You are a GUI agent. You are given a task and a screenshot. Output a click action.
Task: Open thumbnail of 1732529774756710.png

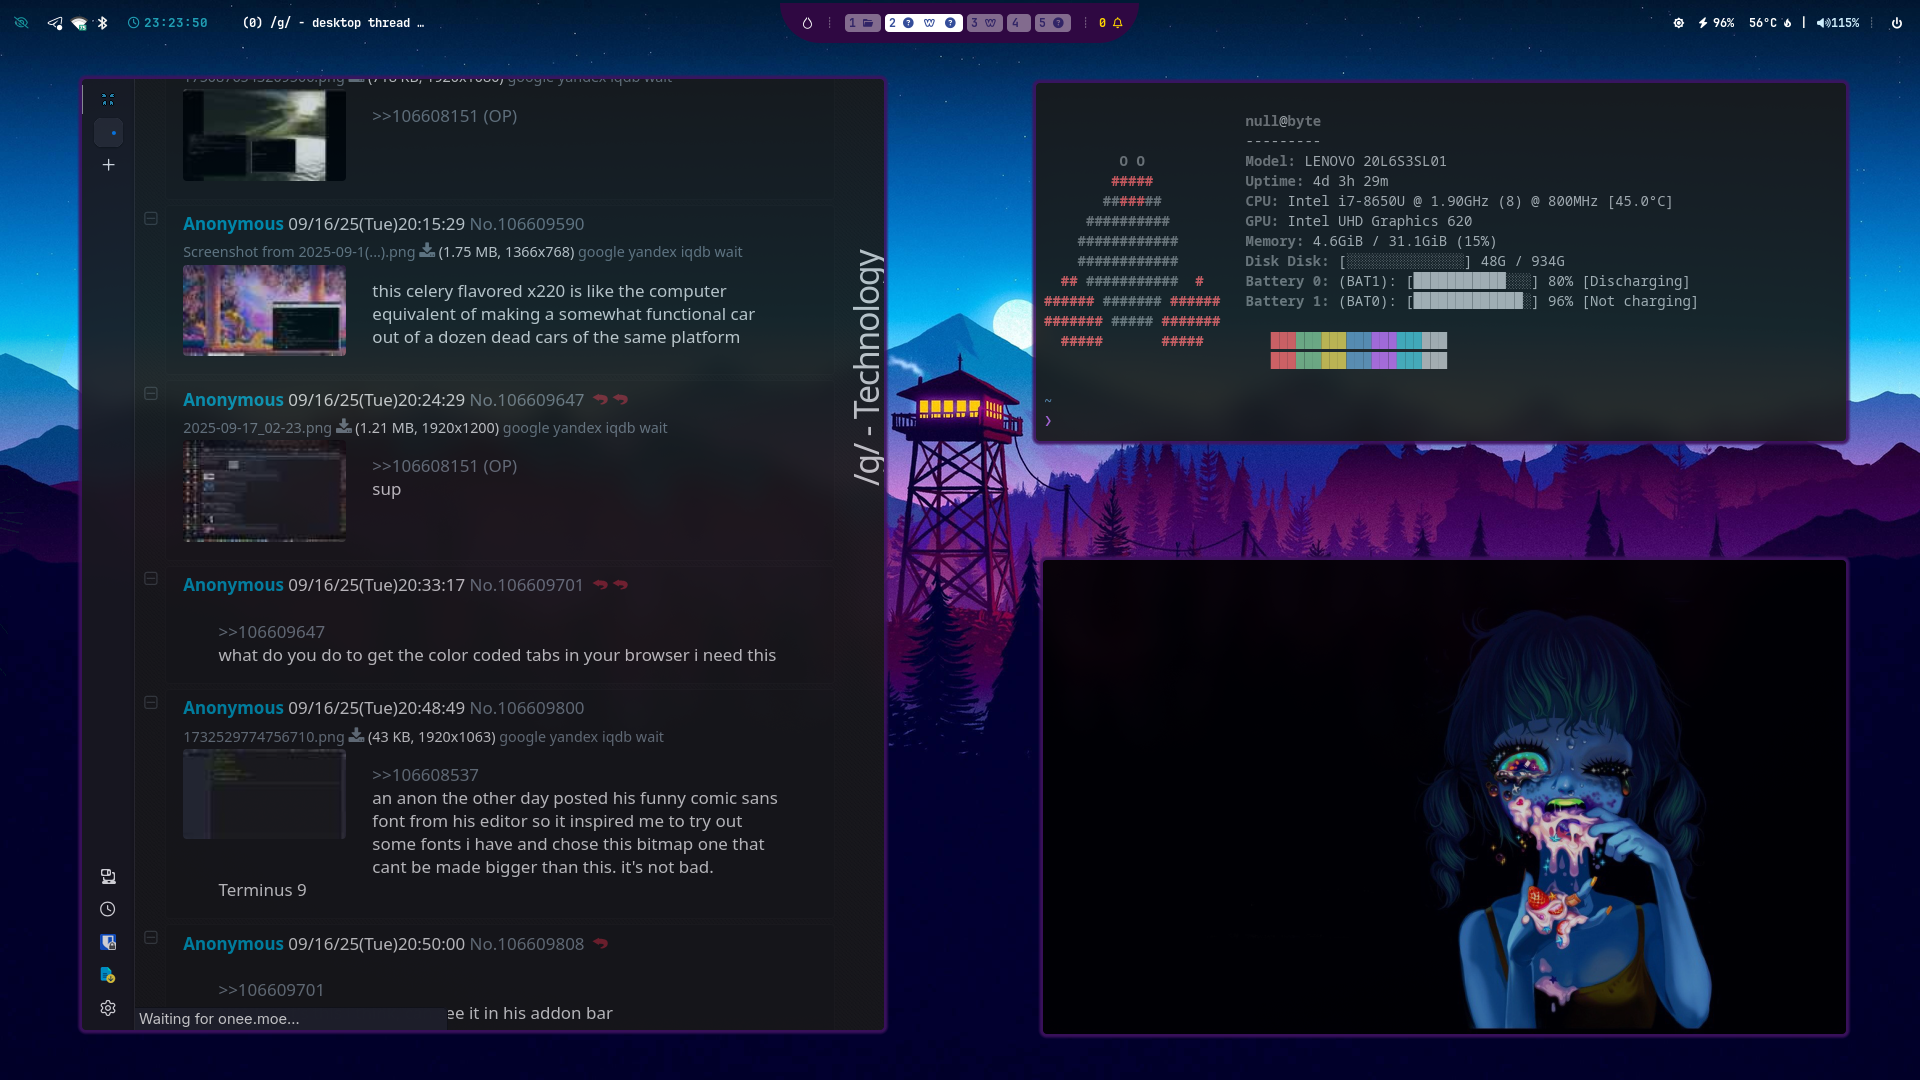coord(264,794)
